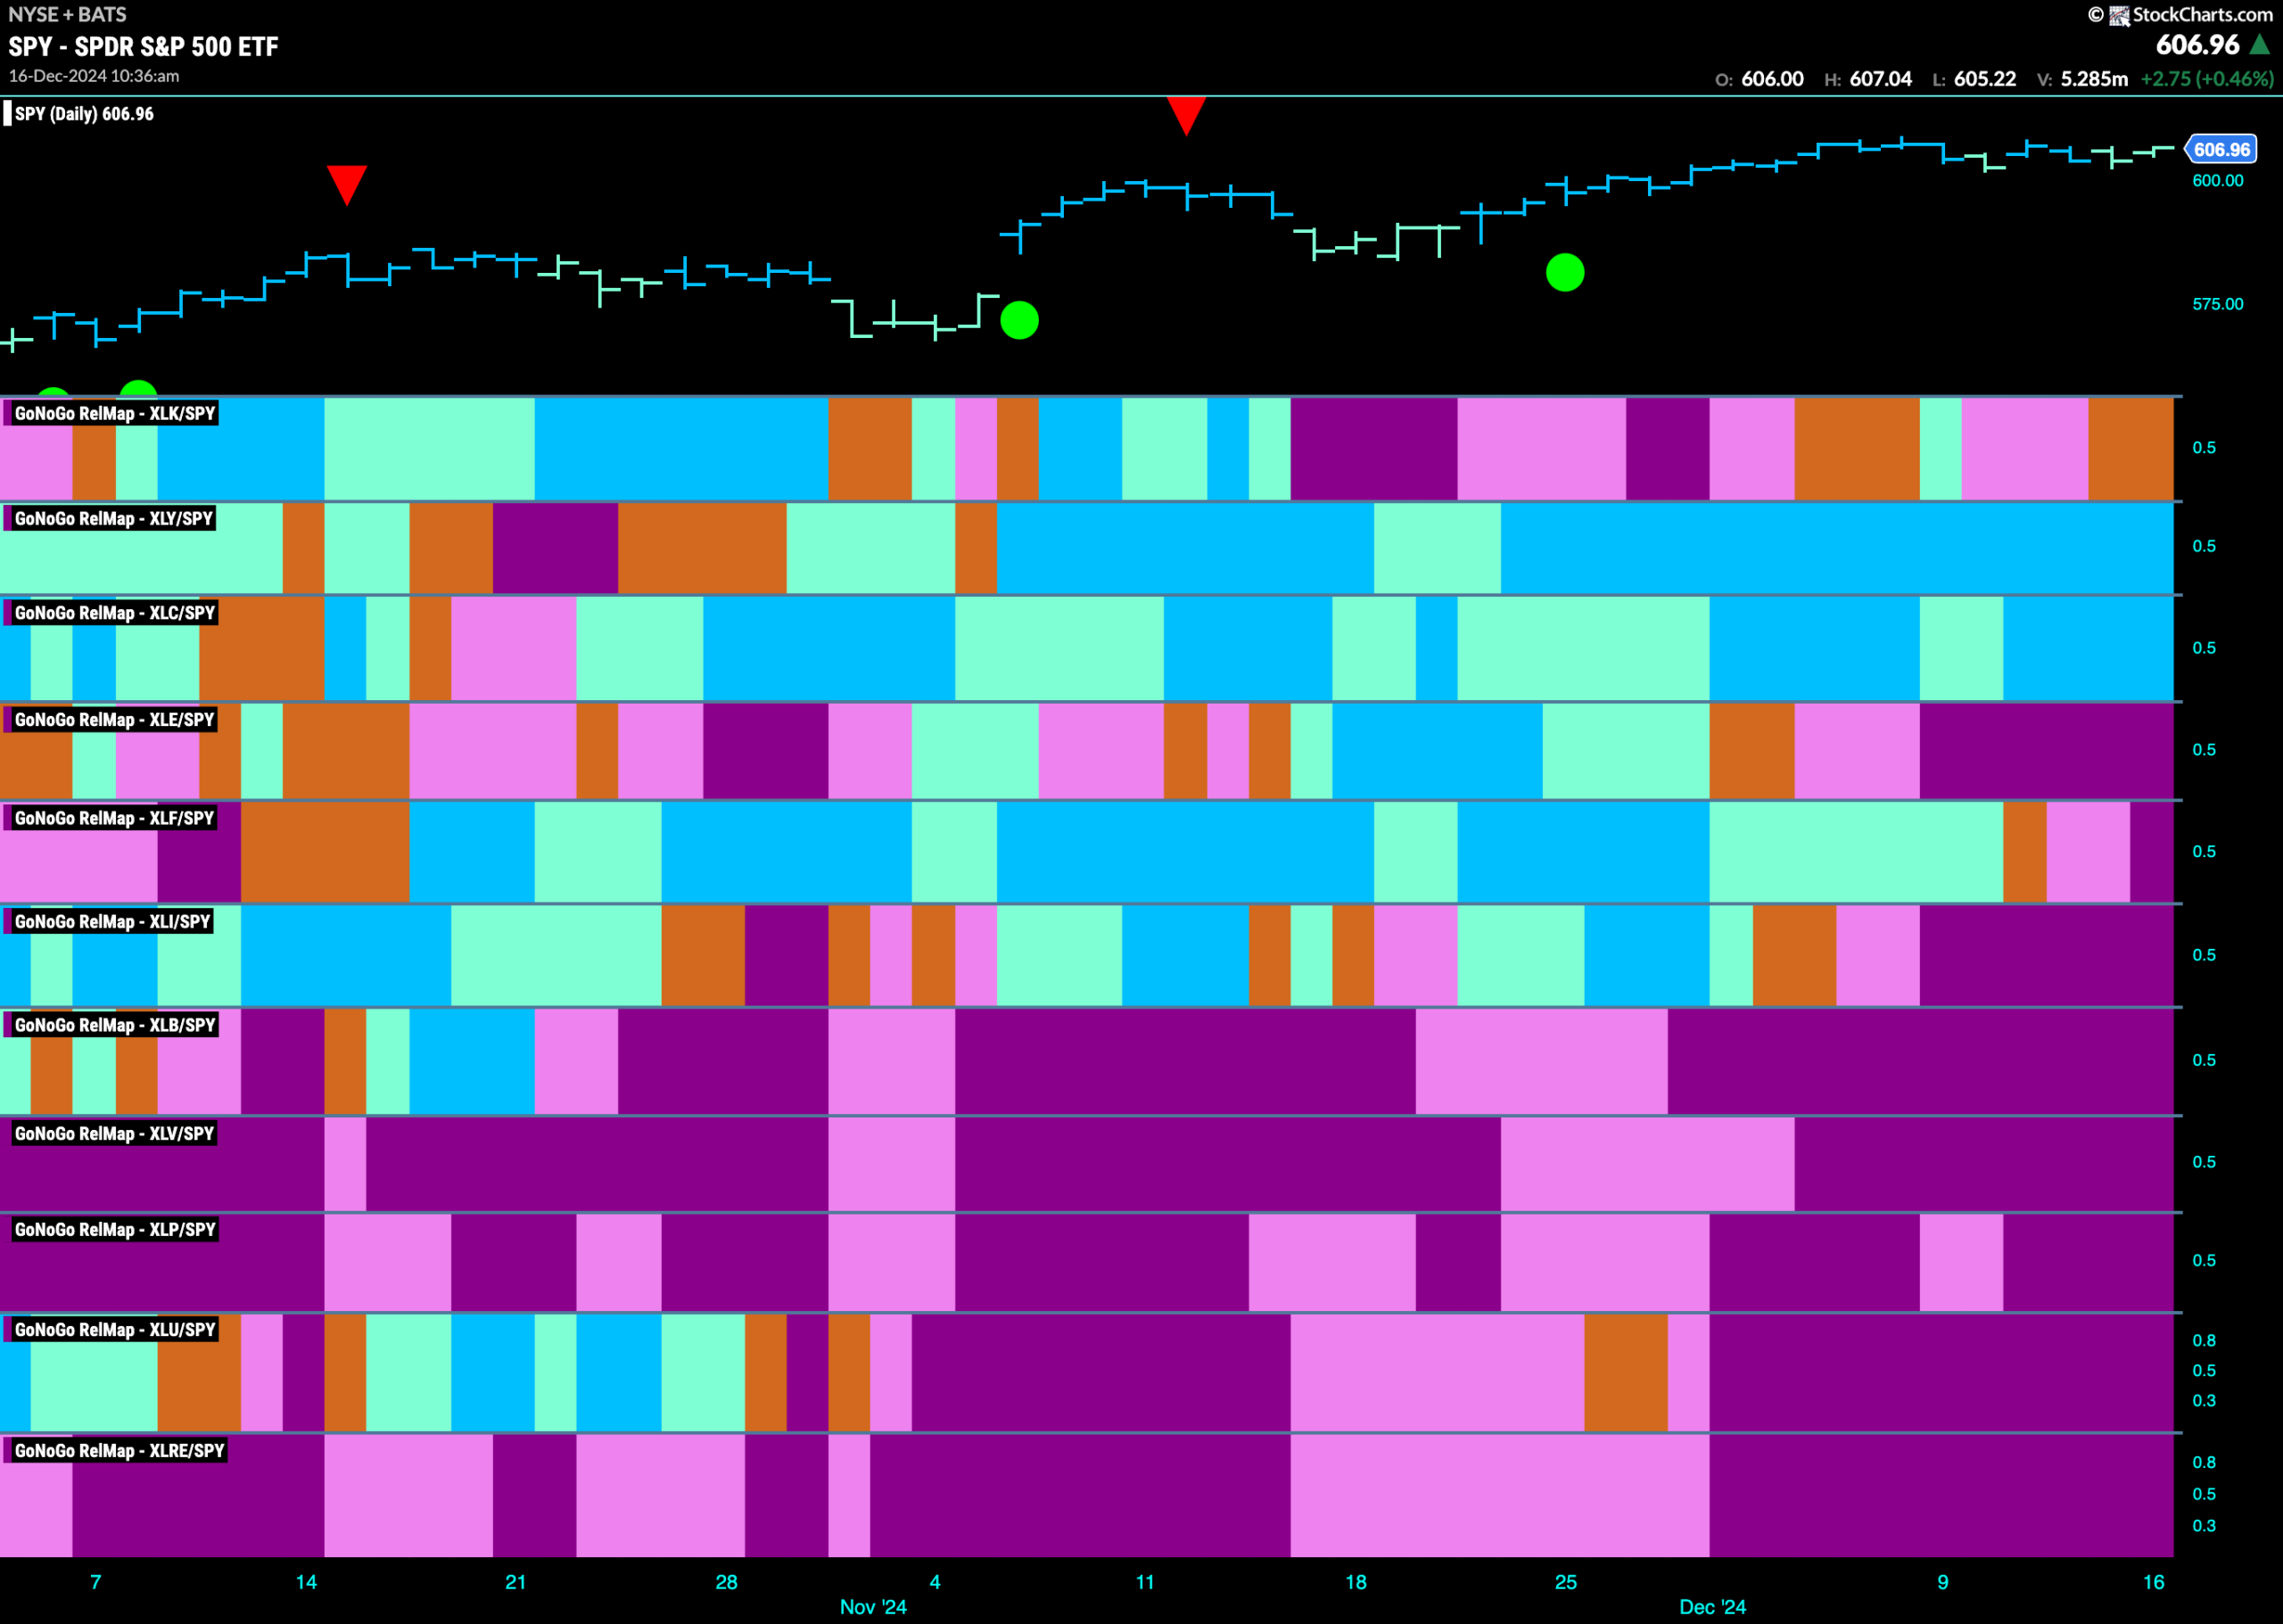
Task: Click the orange block at end of XLK row
Action: tap(2130, 448)
